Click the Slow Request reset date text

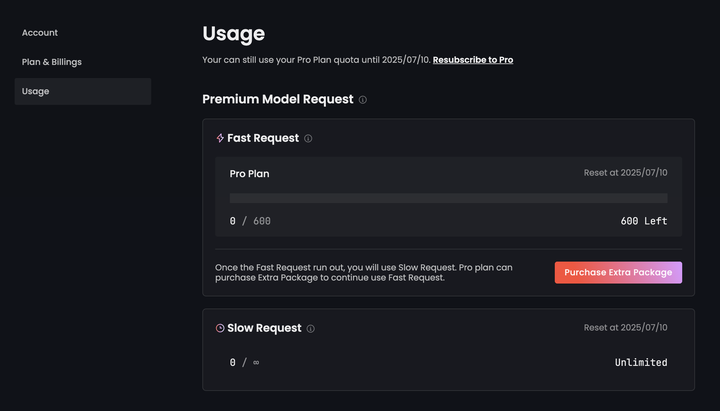click(625, 328)
